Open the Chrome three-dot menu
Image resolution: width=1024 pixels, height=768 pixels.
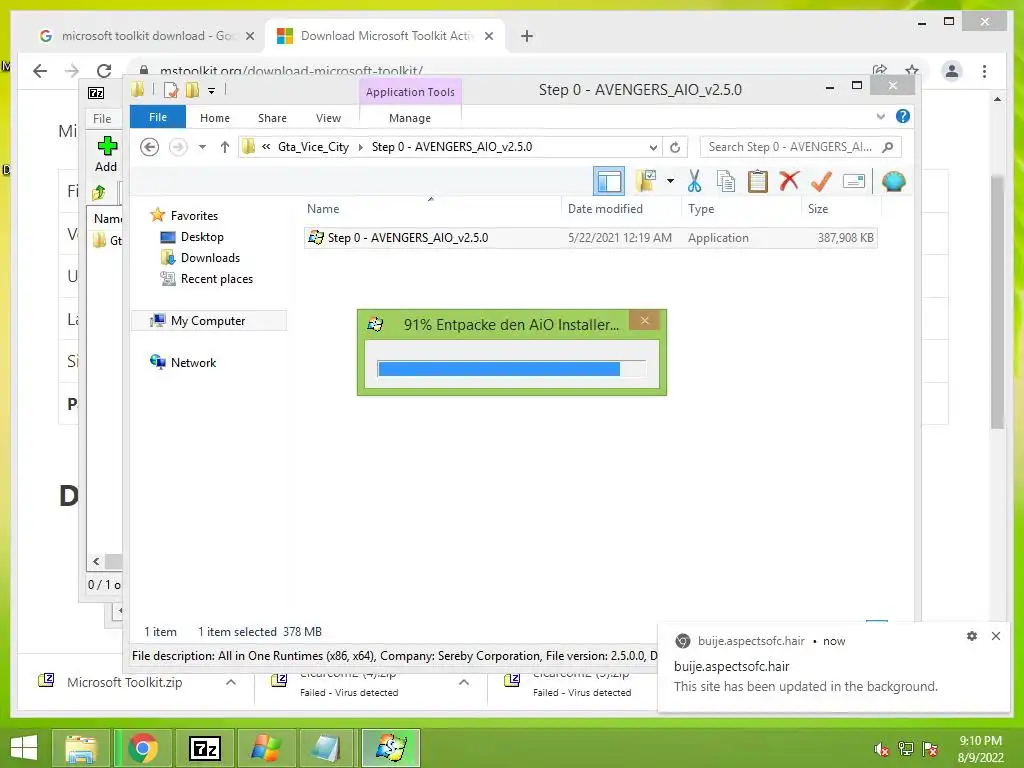coord(984,71)
